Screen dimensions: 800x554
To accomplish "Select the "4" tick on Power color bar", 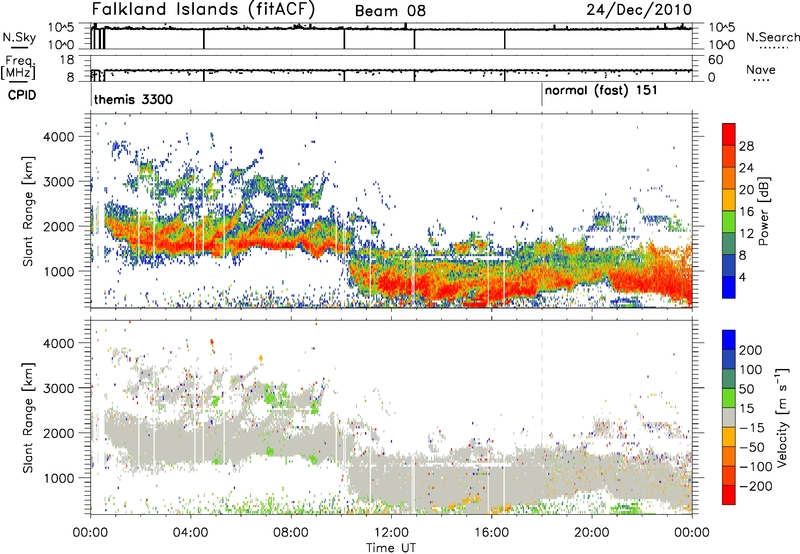I will click(743, 277).
